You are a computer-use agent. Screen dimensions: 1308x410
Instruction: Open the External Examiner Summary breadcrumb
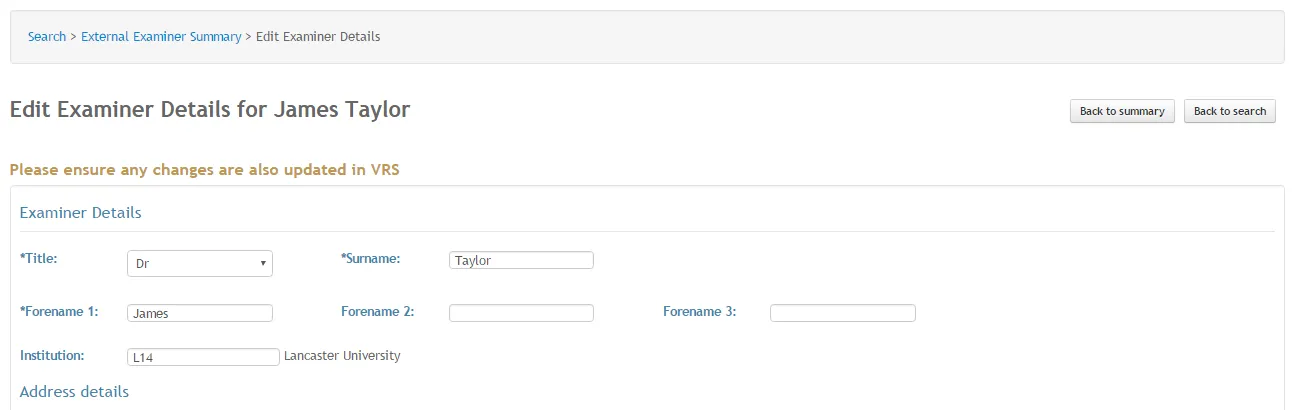[x=161, y=37]
